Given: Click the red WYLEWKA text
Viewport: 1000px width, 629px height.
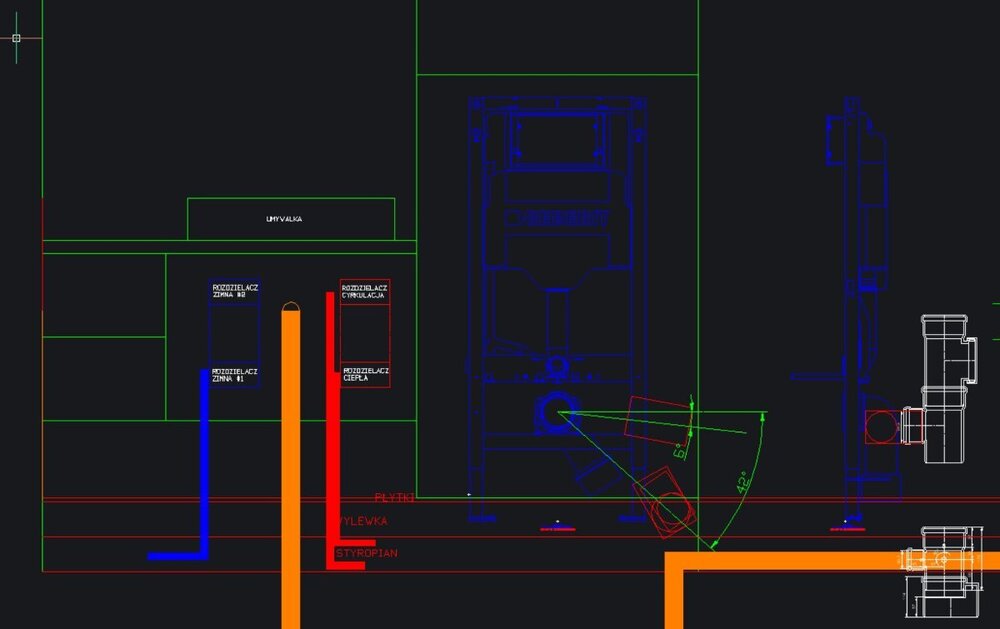Looking at the screenshot, I should tap(362, 521).
